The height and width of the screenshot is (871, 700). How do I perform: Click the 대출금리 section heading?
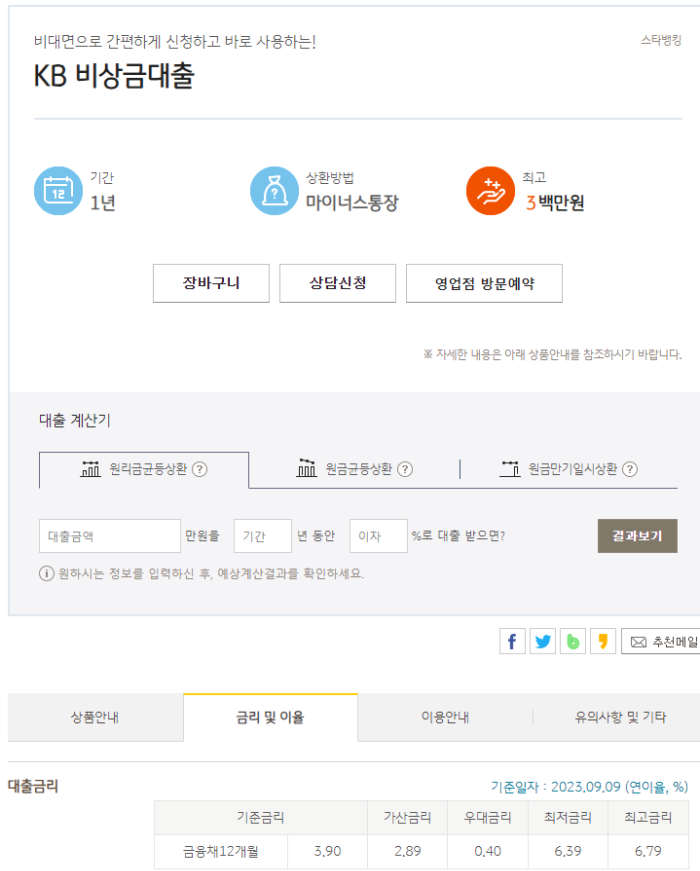(33, 786)
